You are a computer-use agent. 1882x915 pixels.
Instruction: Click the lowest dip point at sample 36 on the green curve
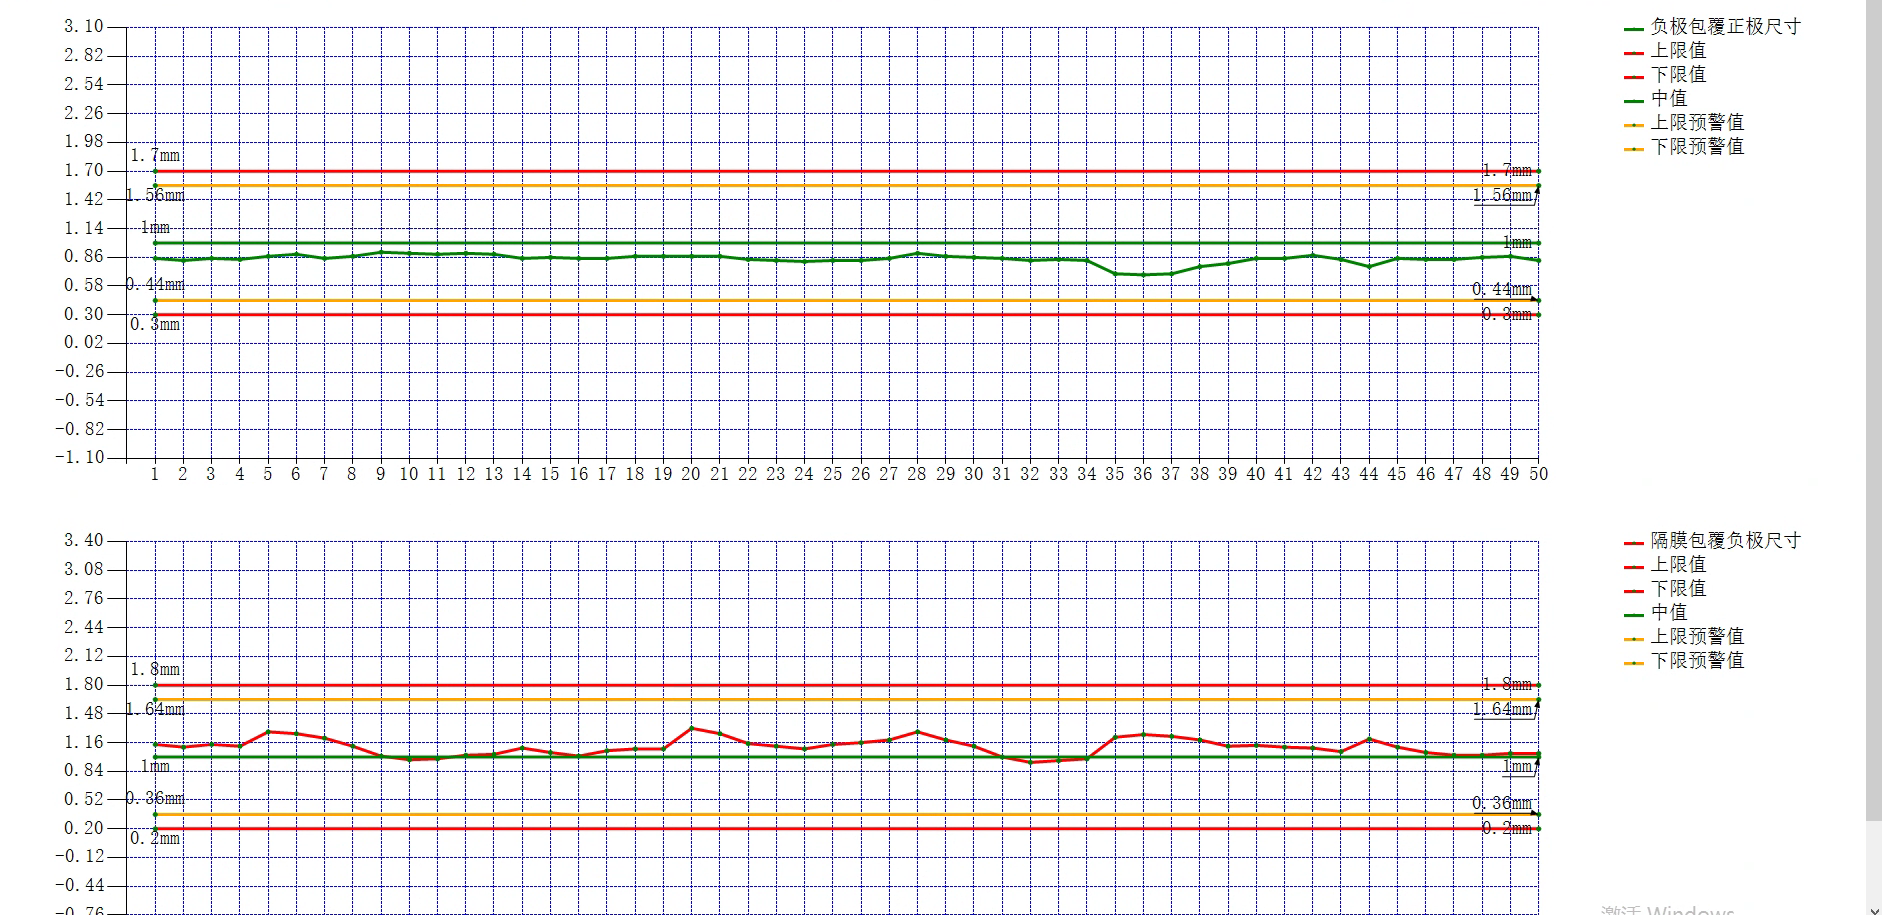[x=1143, y=275]
